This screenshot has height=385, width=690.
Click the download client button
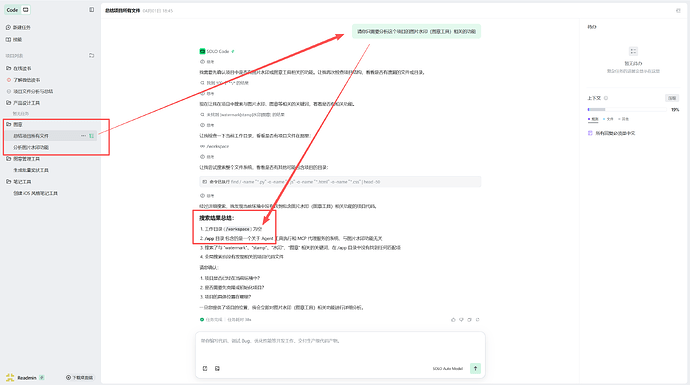[x=80, y=378]
